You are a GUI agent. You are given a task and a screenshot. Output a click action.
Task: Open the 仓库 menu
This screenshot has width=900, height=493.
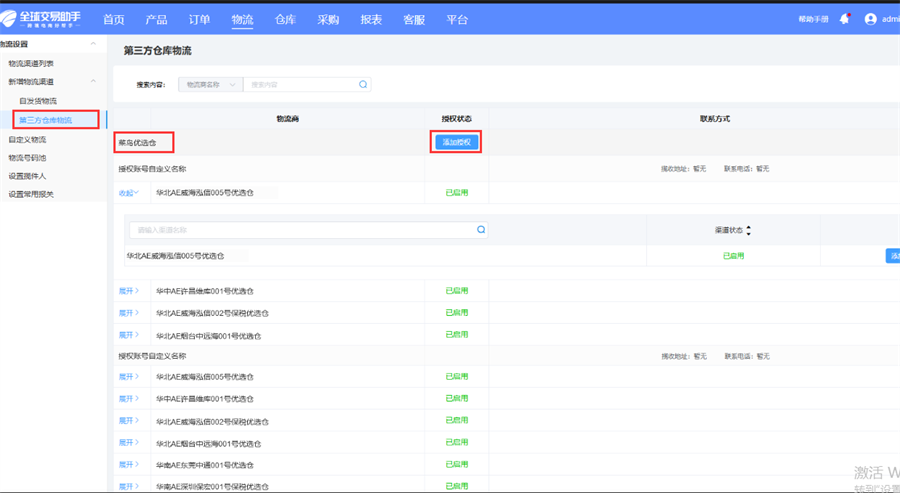click(x=285, y=20)
